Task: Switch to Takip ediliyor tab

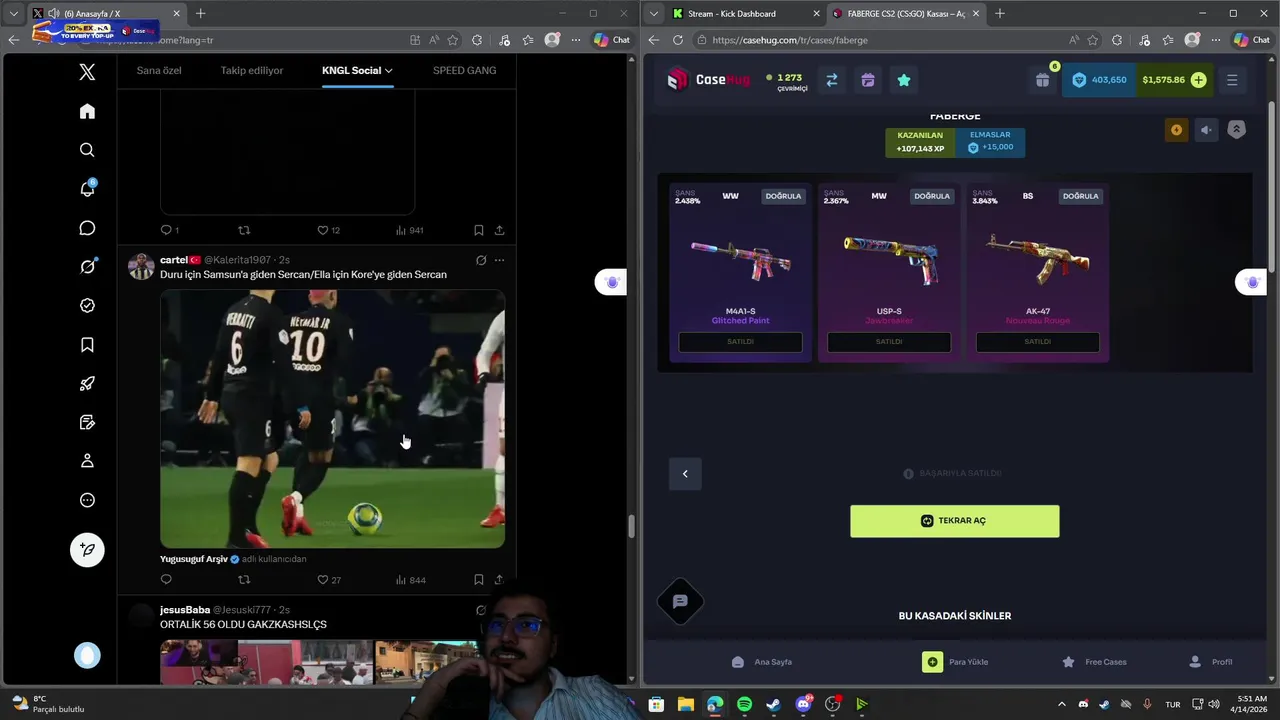Action: click(252, 71)
